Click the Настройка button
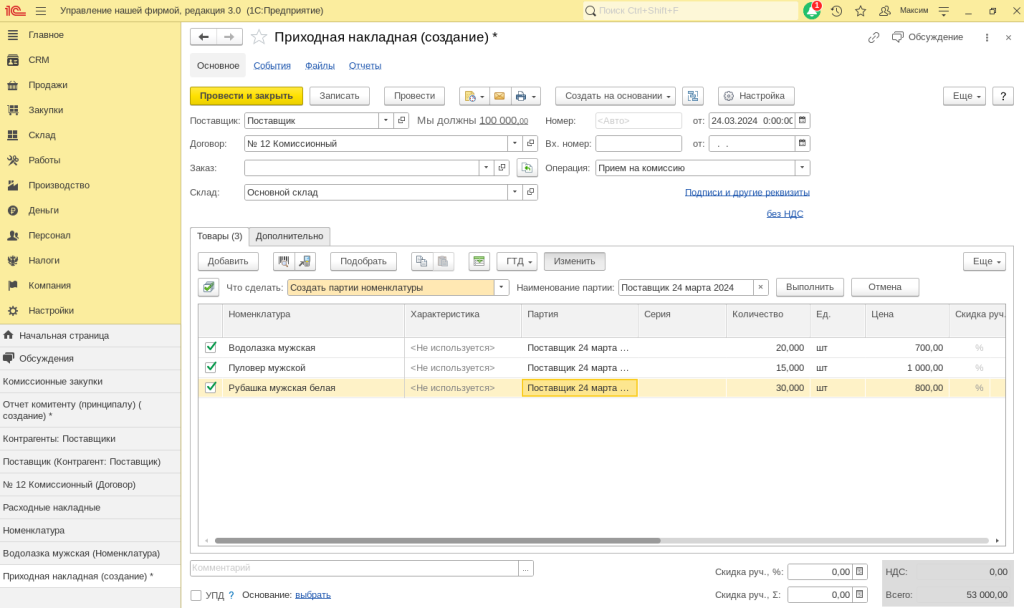Screen dimensions: 1024x608 point(756,96)
